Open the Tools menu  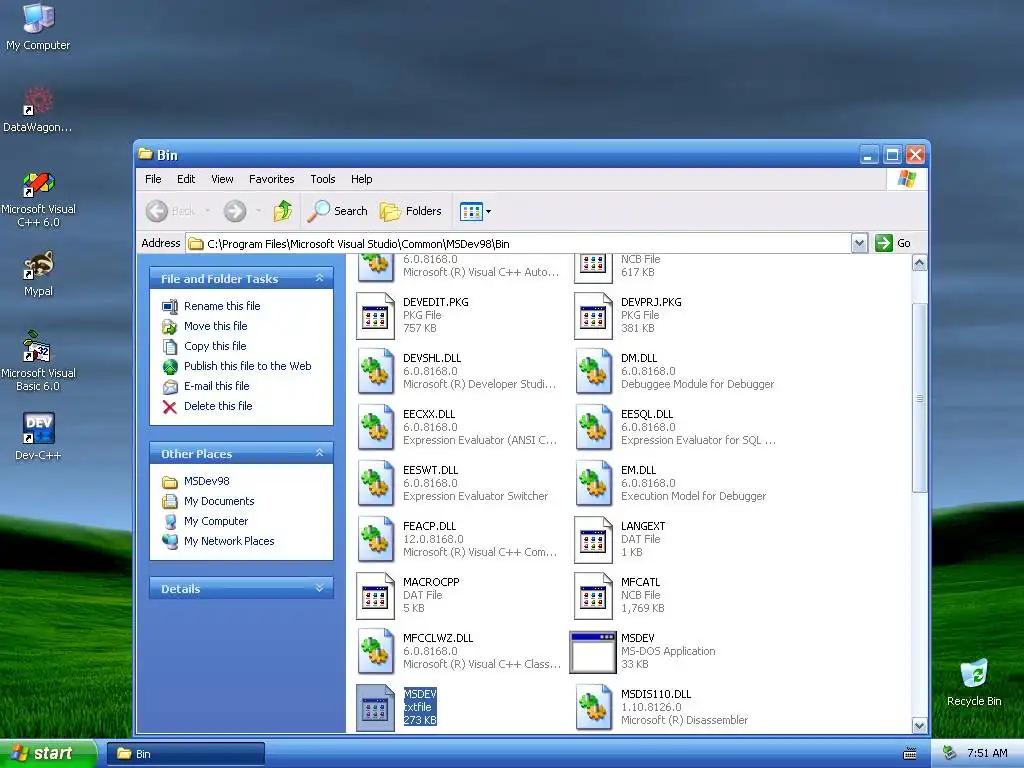coord(323,179)
